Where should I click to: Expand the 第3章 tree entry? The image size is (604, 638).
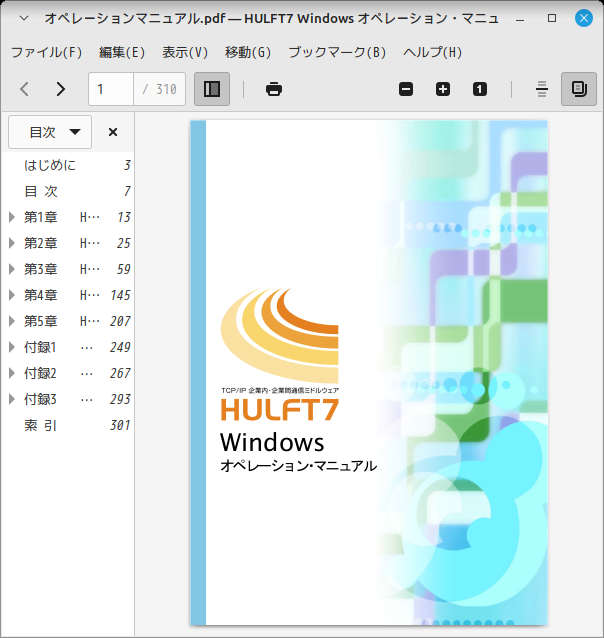tap(12, 269)
